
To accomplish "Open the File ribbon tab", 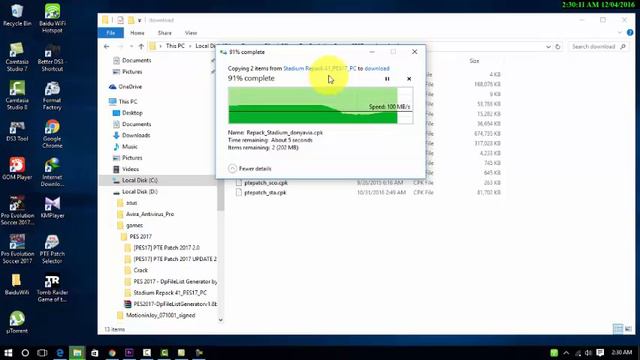I will [x=111, y=33].
